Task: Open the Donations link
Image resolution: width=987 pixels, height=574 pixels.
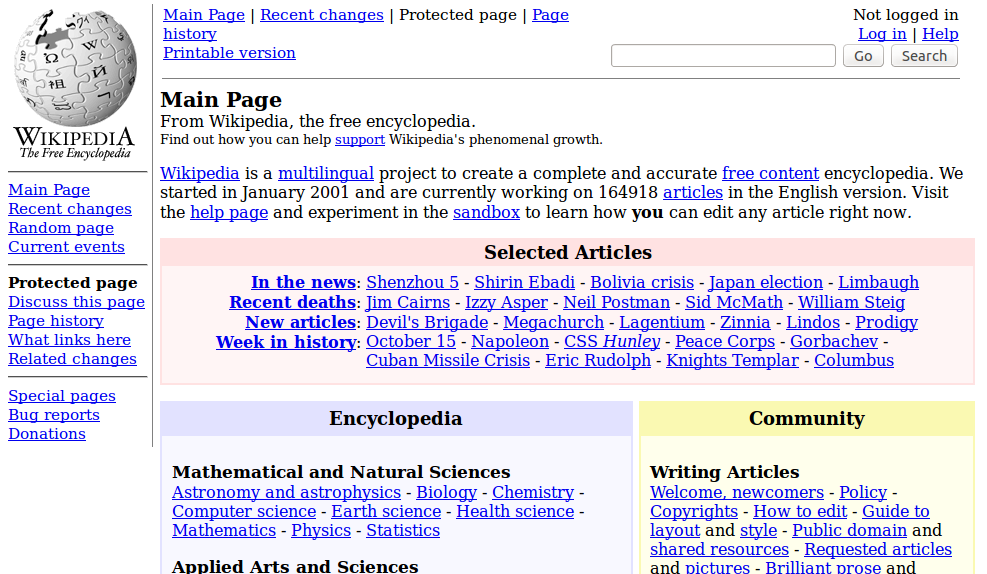Action: pos(47,434)
